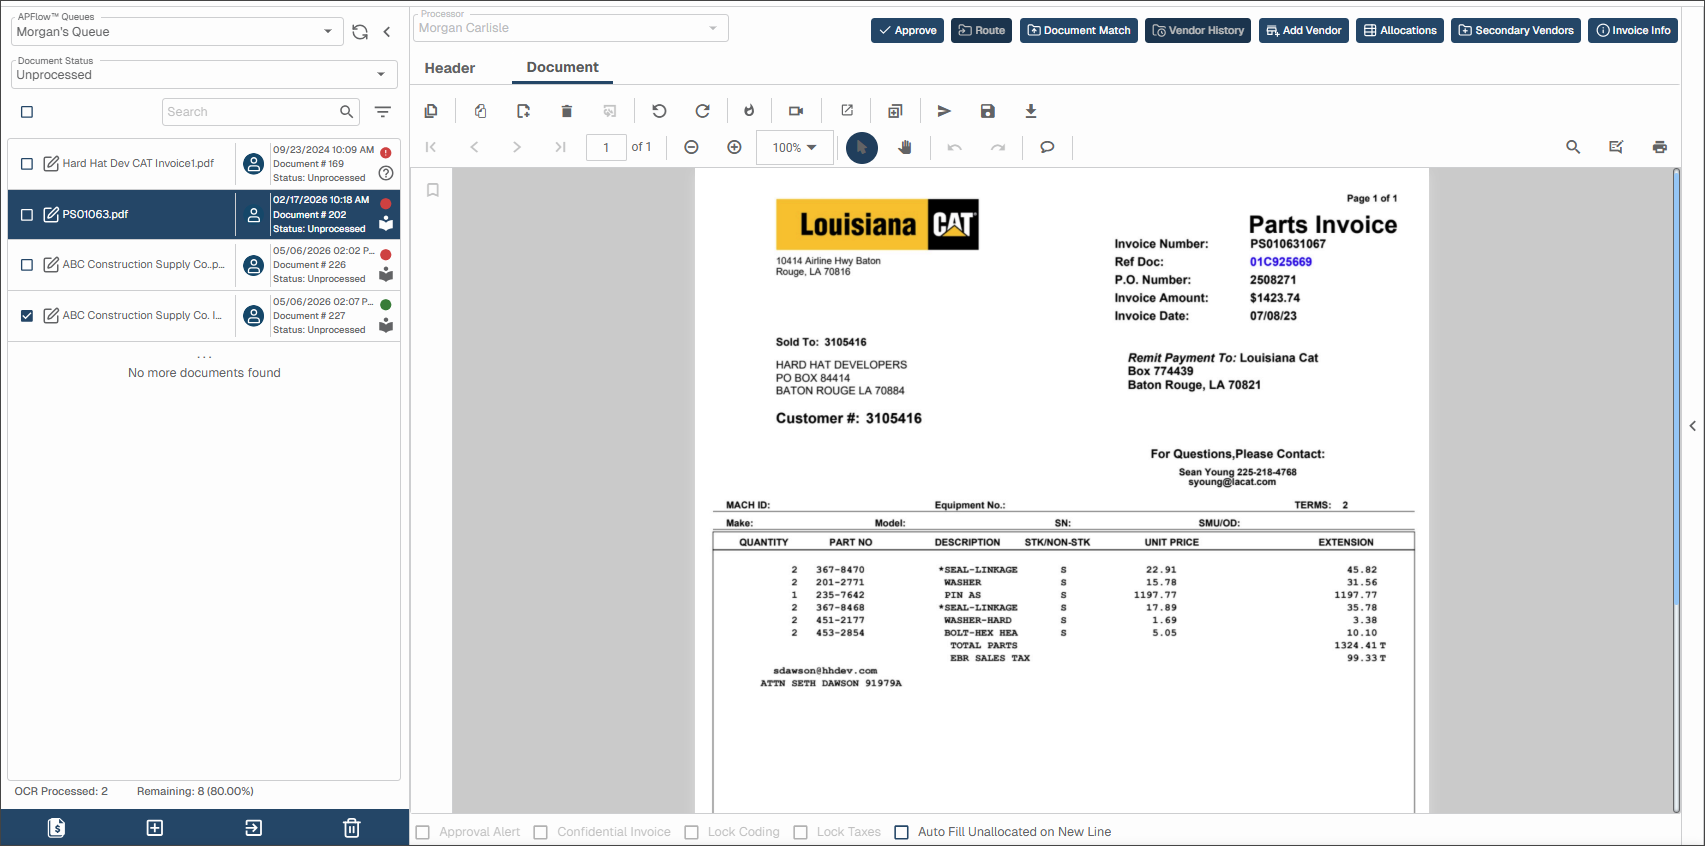Open annotation edit tool near print icon
Image resolution: width=1705 pixels, height=846 pixels.
tap(1616, 147)
